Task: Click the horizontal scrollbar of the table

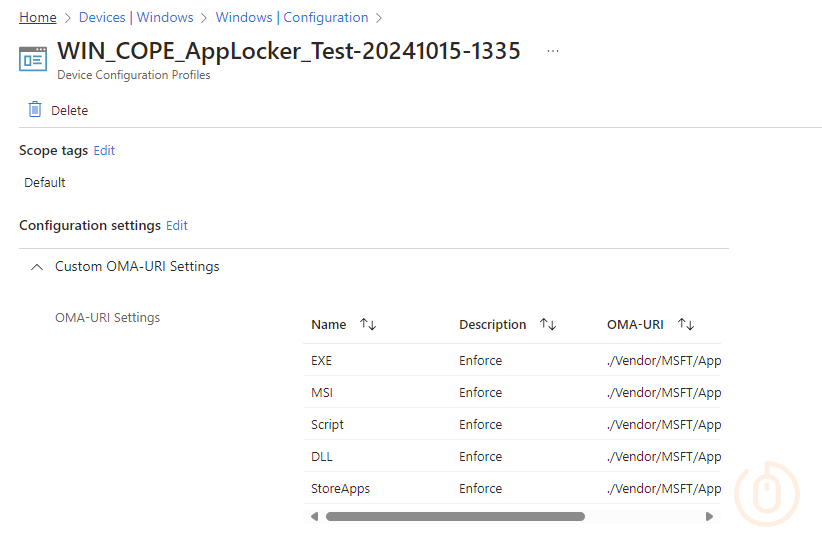Action: 455,517
